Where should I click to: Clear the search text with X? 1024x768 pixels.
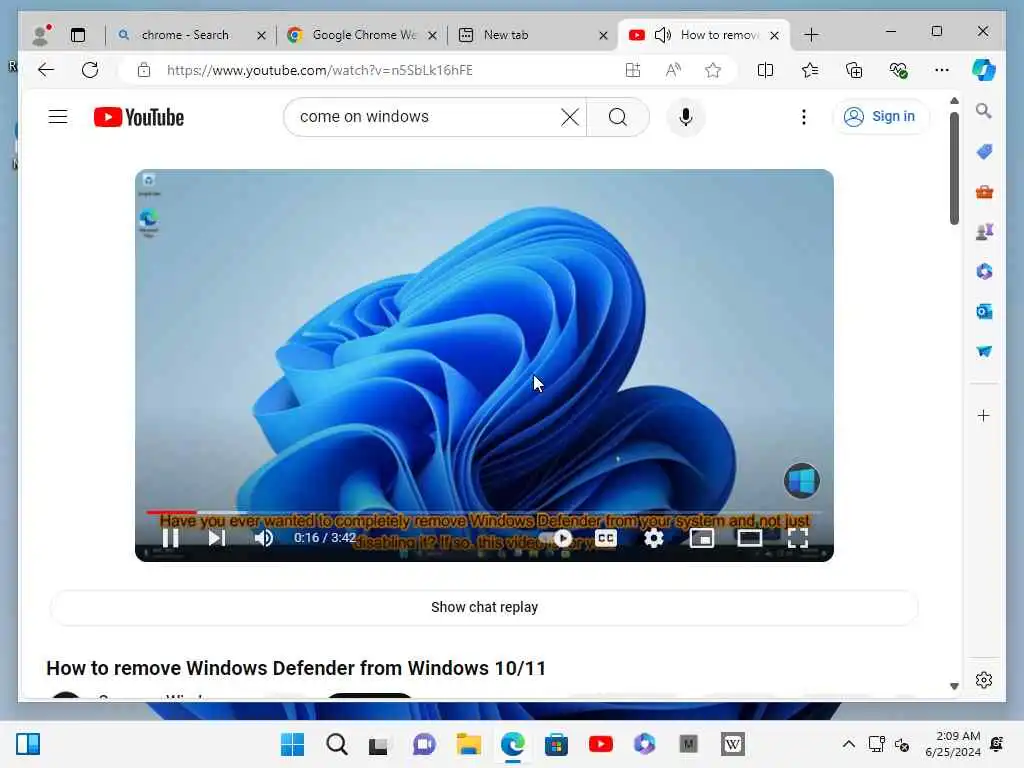(x=569, y=117)
